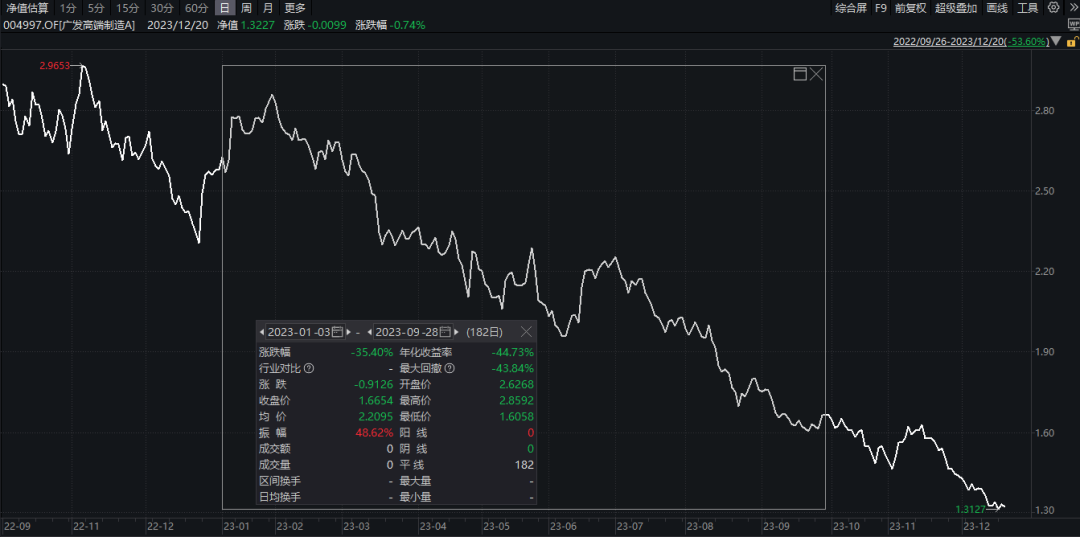Switch to the 周 weekly period tab
This screenshot has width=1080, height=537.
tap(246, 8)
